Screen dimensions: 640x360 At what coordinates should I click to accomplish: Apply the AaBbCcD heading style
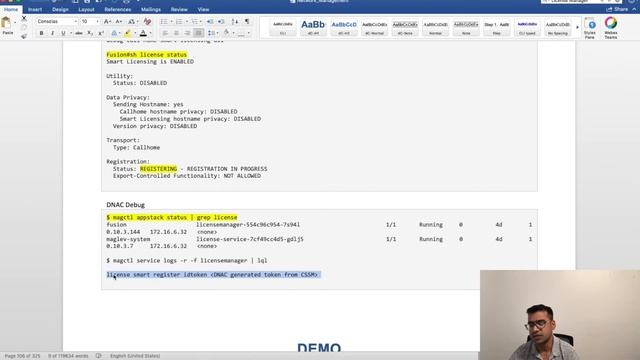(344, 27)
